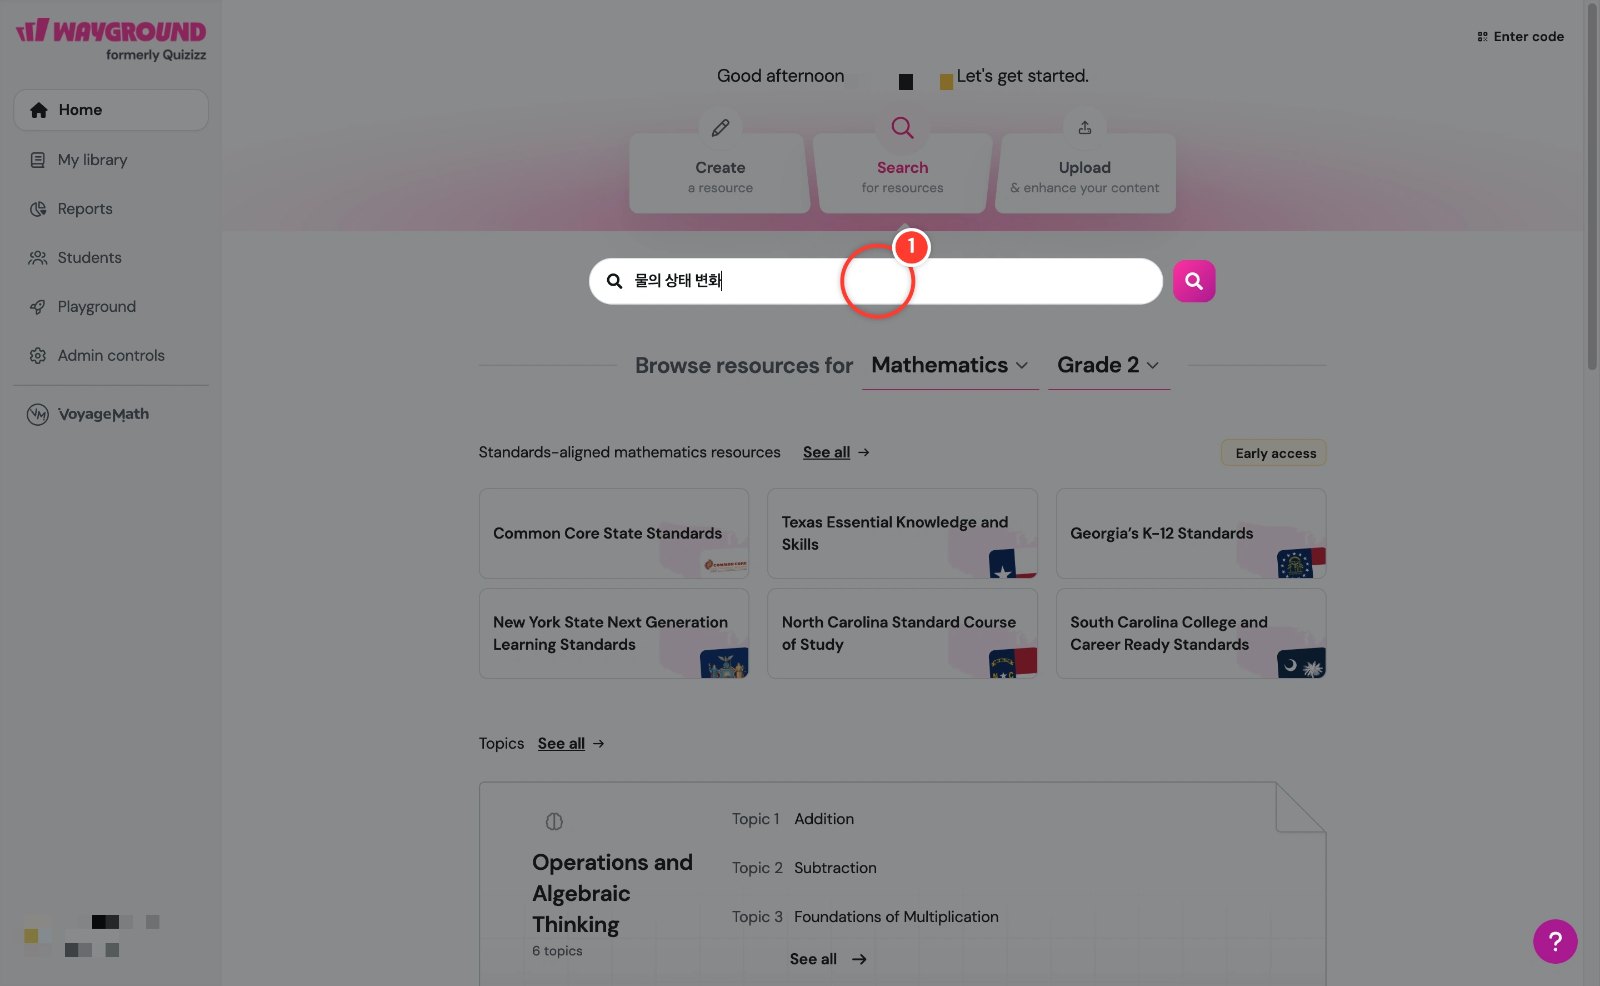
Task: Click the Upload arrow icon
Action: click(x=1085, y=128)
